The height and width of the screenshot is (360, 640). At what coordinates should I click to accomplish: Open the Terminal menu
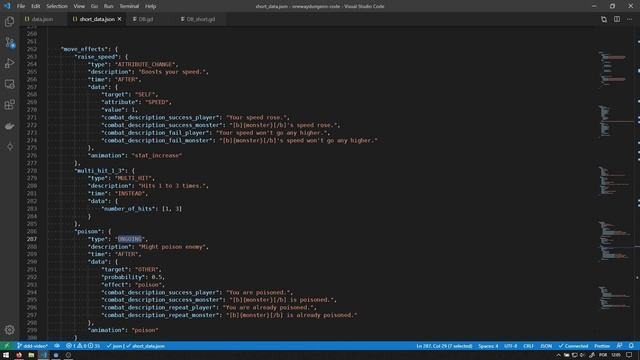pos(129,6)
